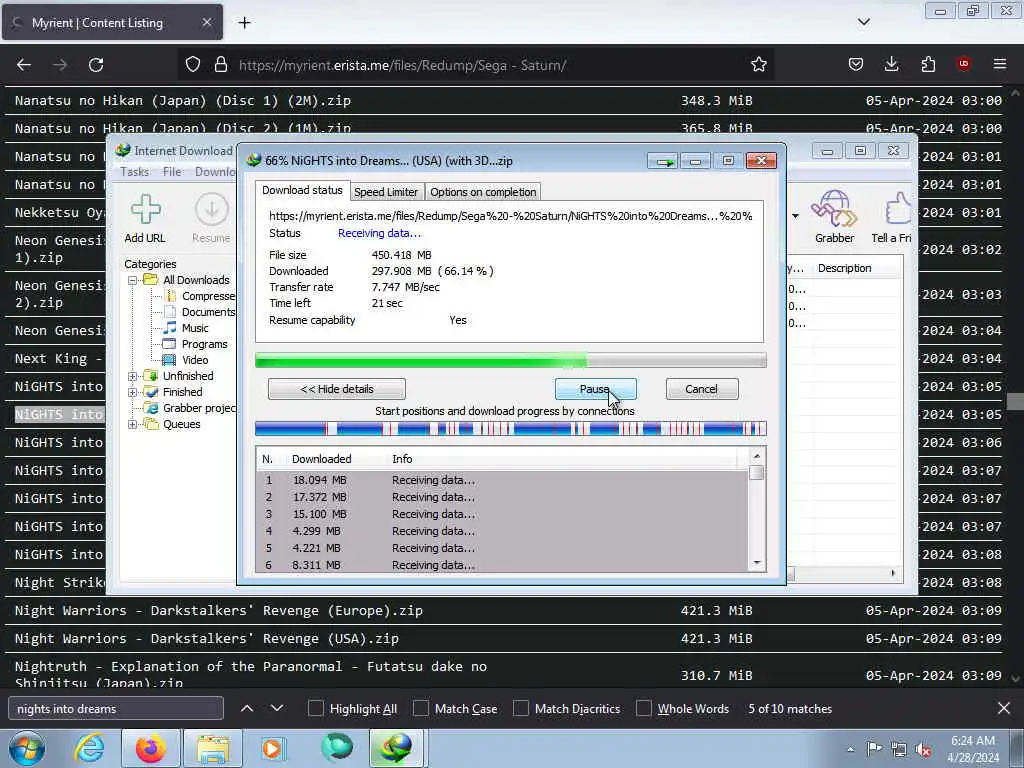Image resolution: width=1024 pixels, height=768 pixels.
Task: Open IDM toolbar overflow dropdown arrow
Action: point(795,216)
